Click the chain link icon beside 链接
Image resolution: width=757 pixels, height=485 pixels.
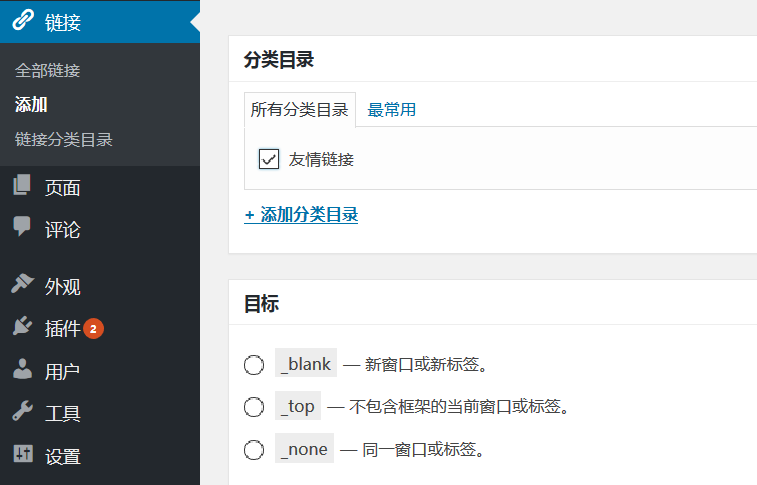[23, 20]
